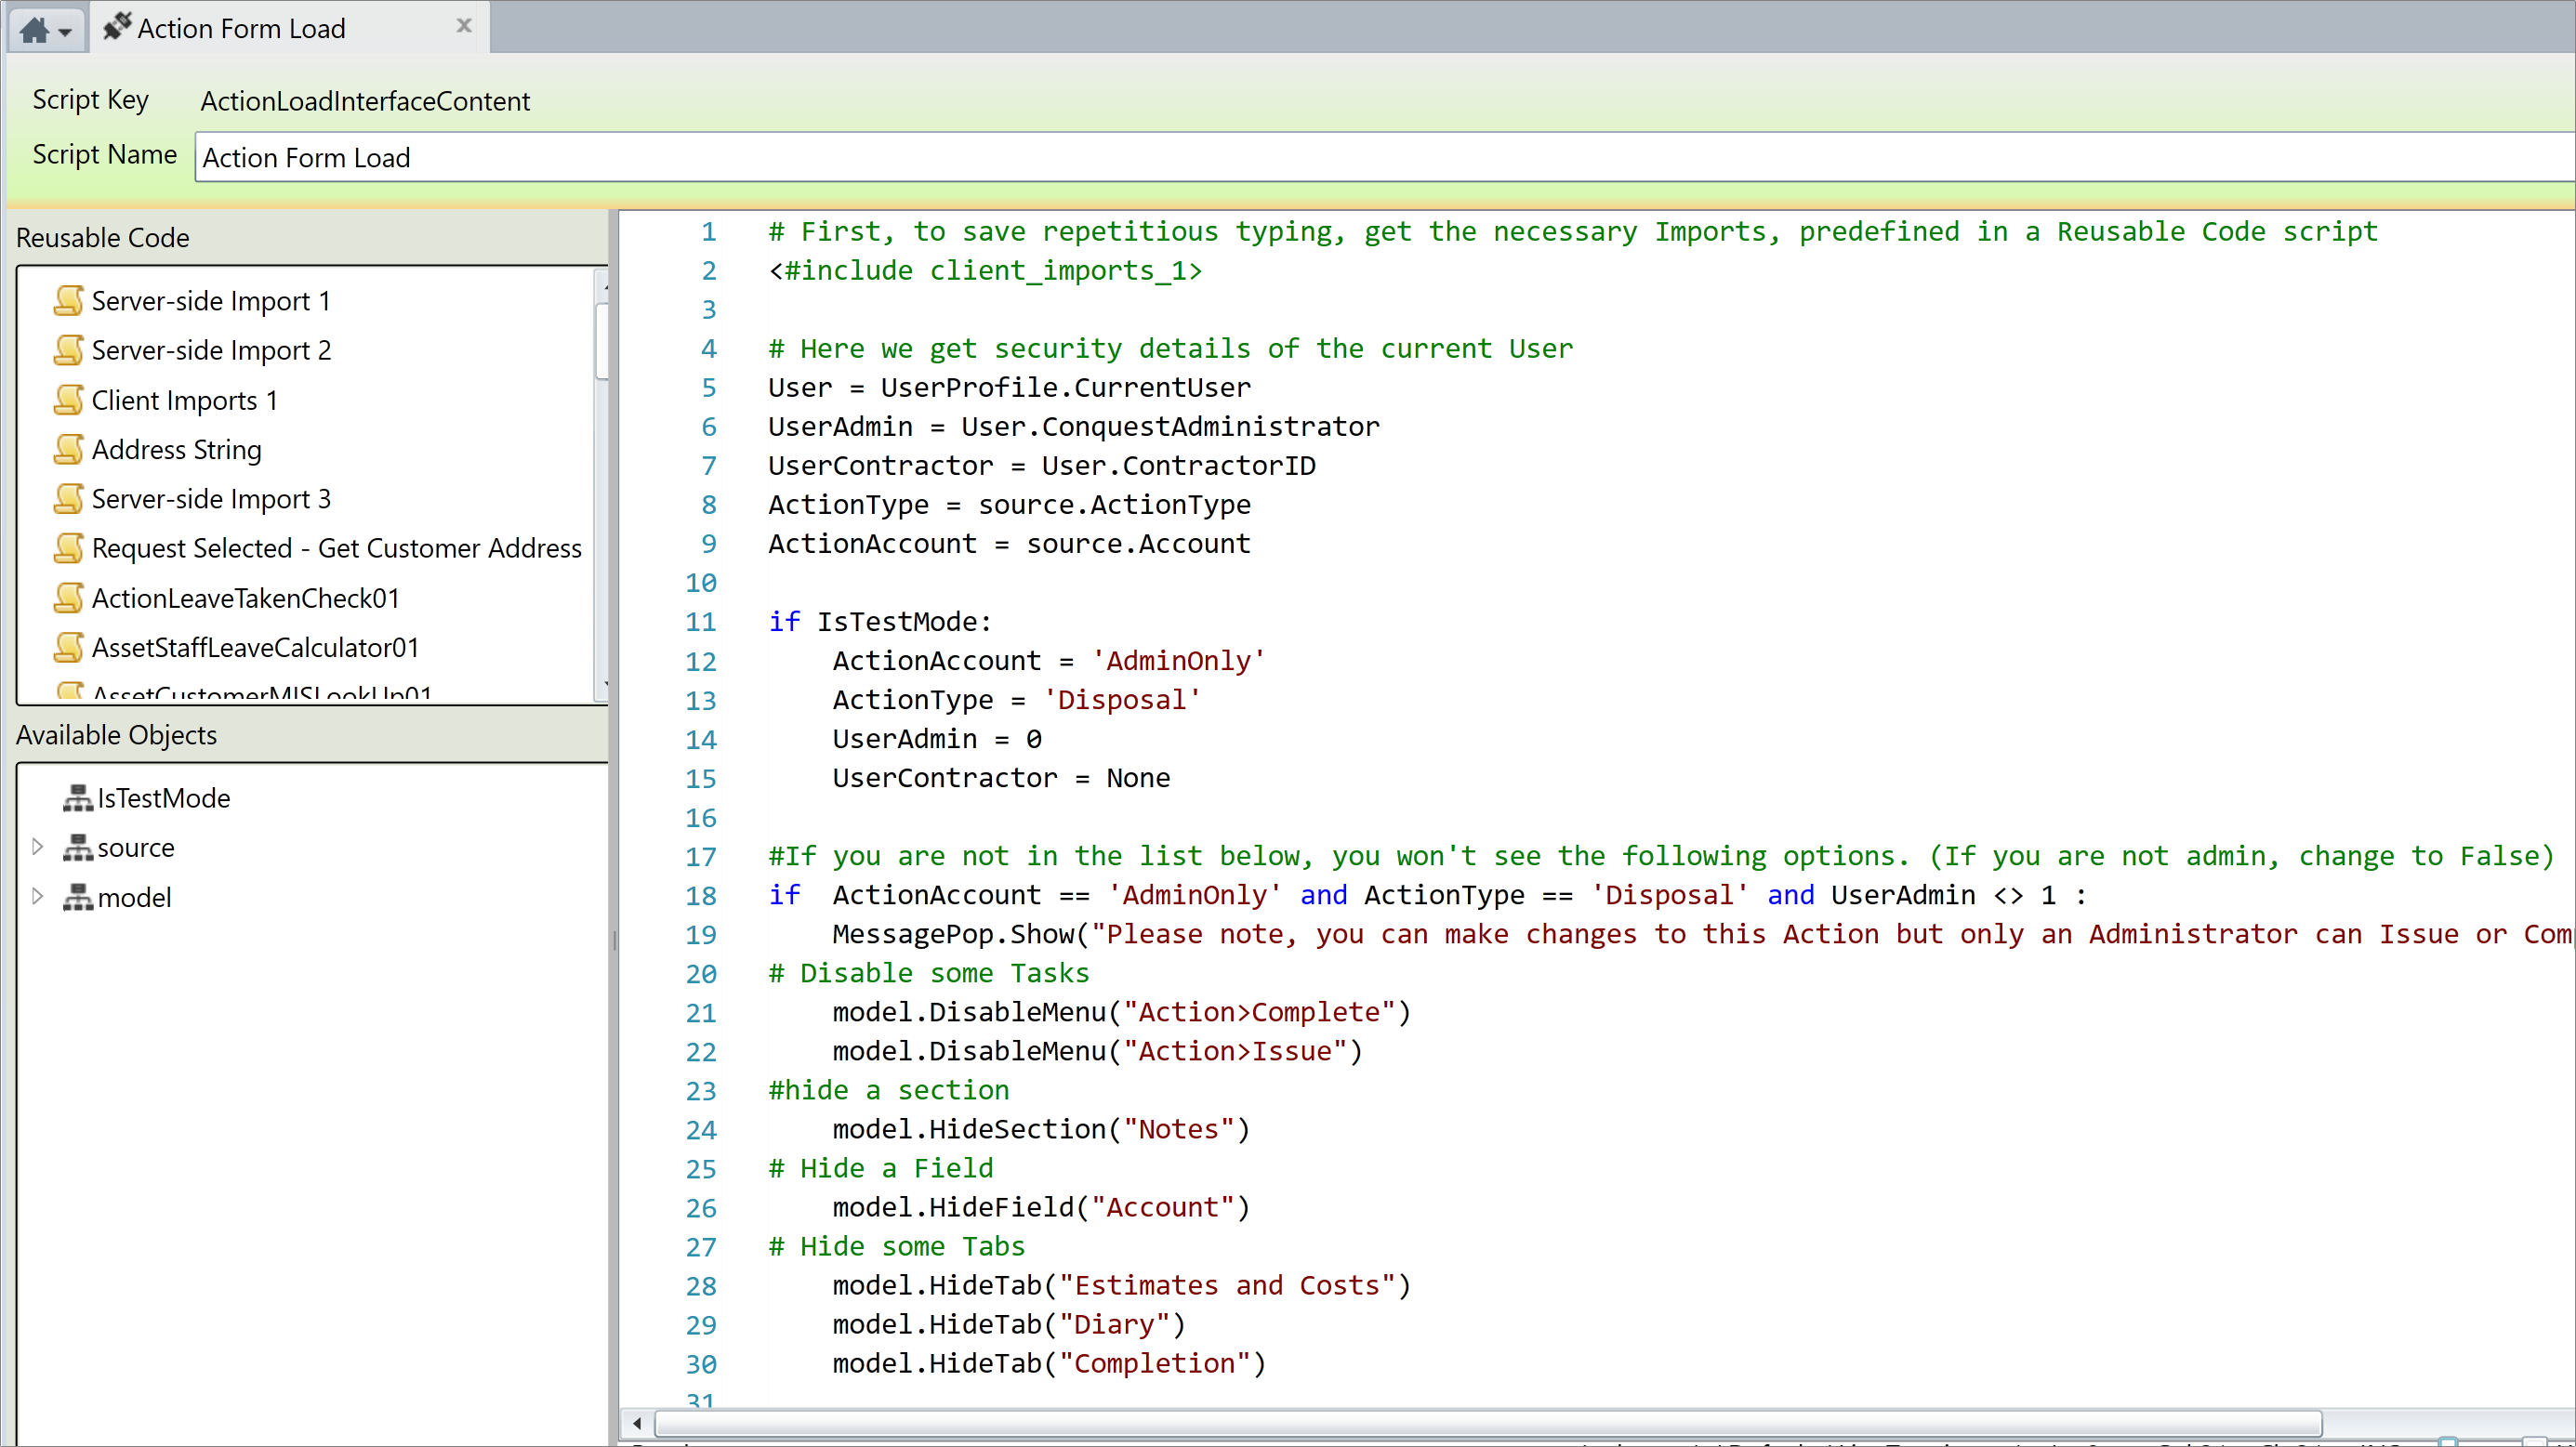Viewport: 2576px width, 1447px height.
Task: Click the ActionLeaveTakenCheck01 scroll icon
Action: pyautogui.click(x=68, y=598)
